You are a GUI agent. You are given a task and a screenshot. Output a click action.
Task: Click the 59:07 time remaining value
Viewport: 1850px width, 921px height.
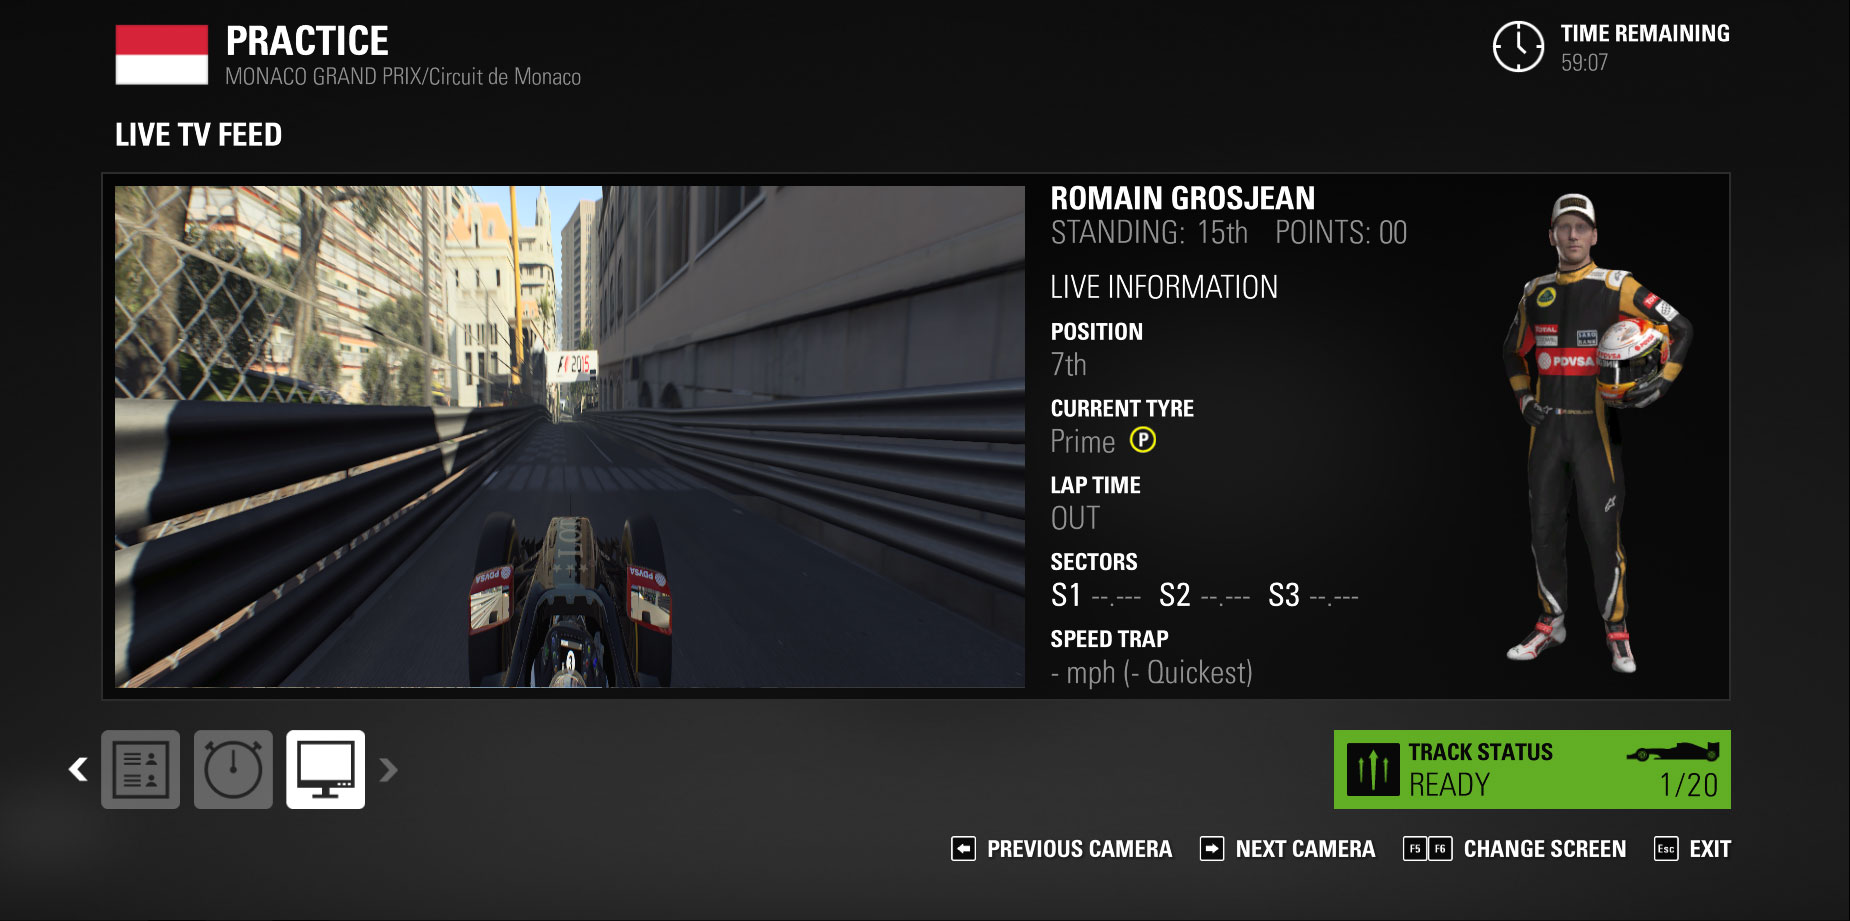1585,63
